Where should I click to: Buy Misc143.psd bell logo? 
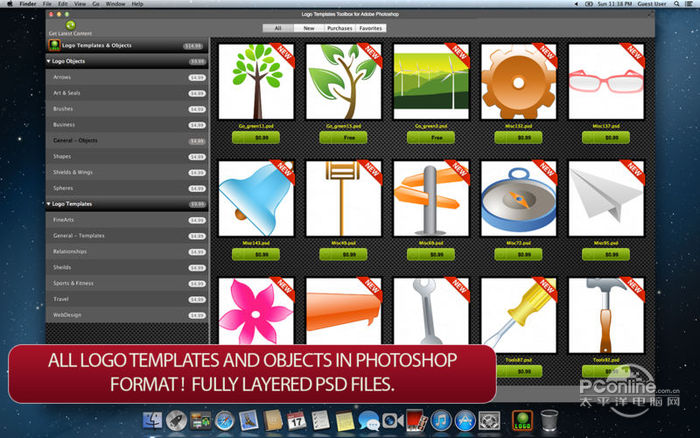pos(256,254)
